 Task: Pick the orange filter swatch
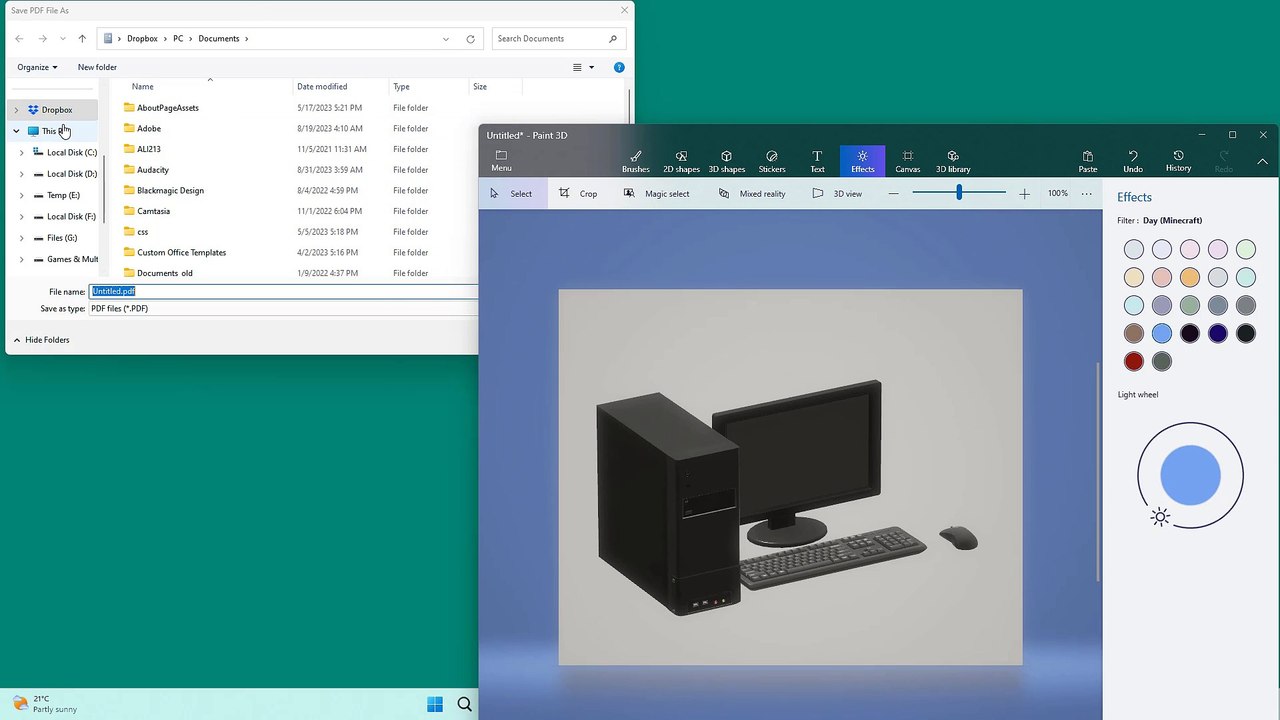point(1189,277)
